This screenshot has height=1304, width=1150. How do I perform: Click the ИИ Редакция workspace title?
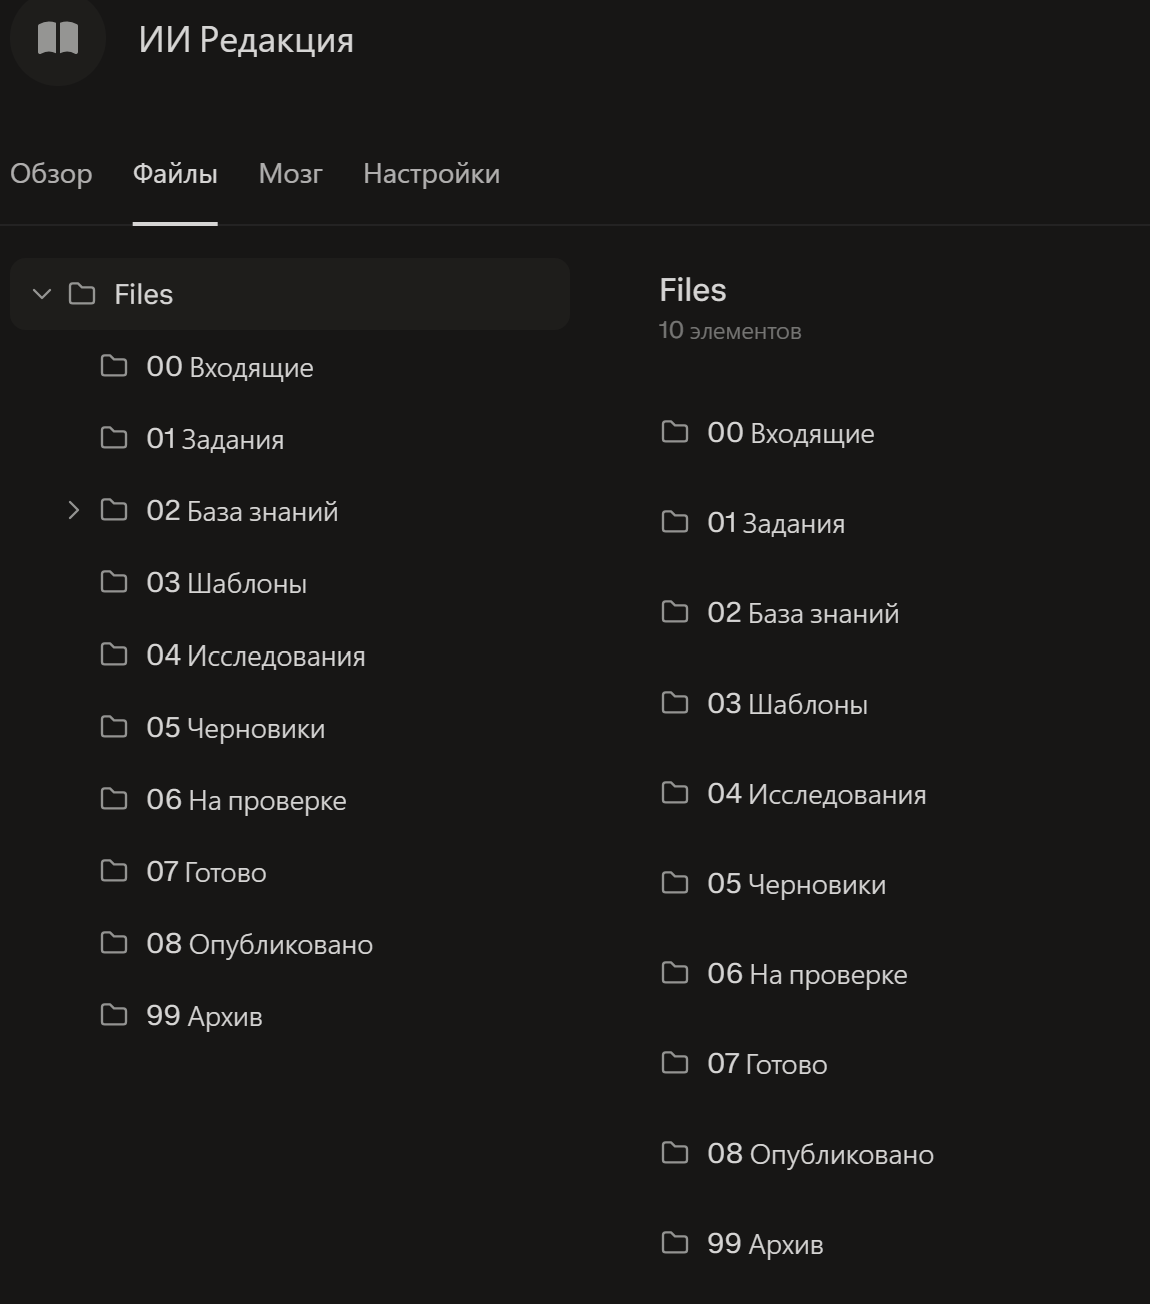coord(246,40)
